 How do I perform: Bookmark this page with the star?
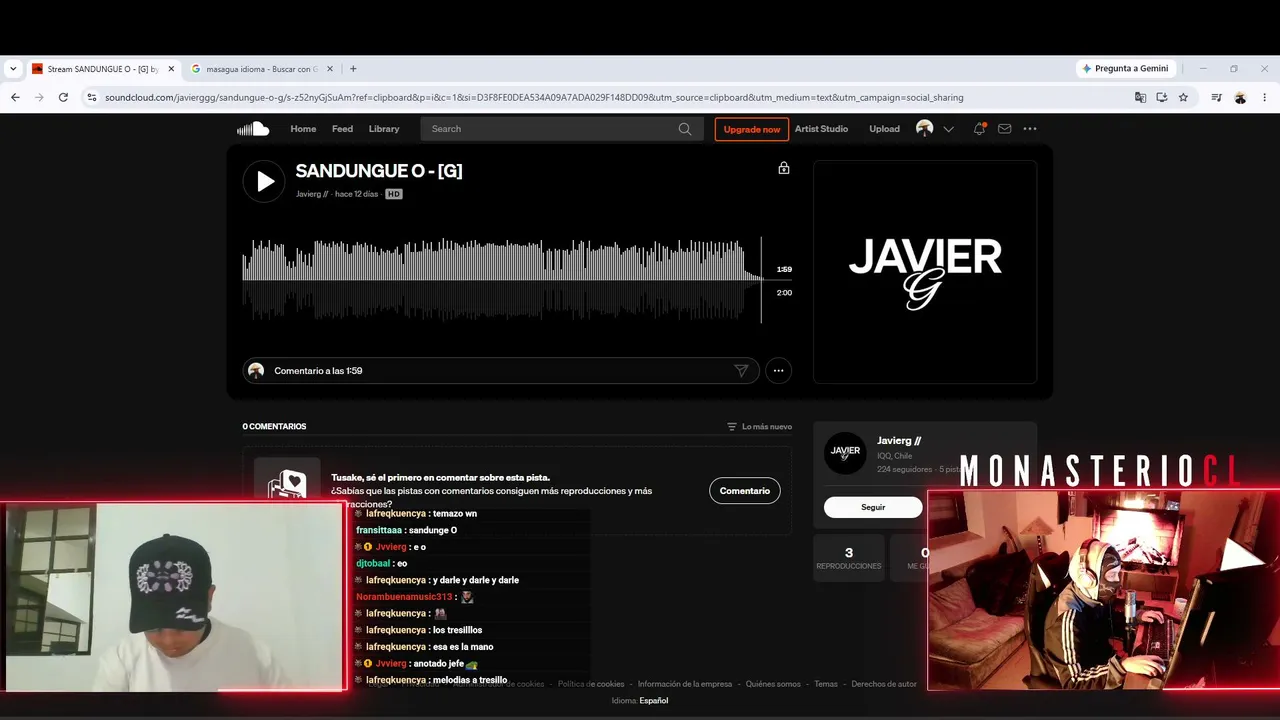(1183, 98)
